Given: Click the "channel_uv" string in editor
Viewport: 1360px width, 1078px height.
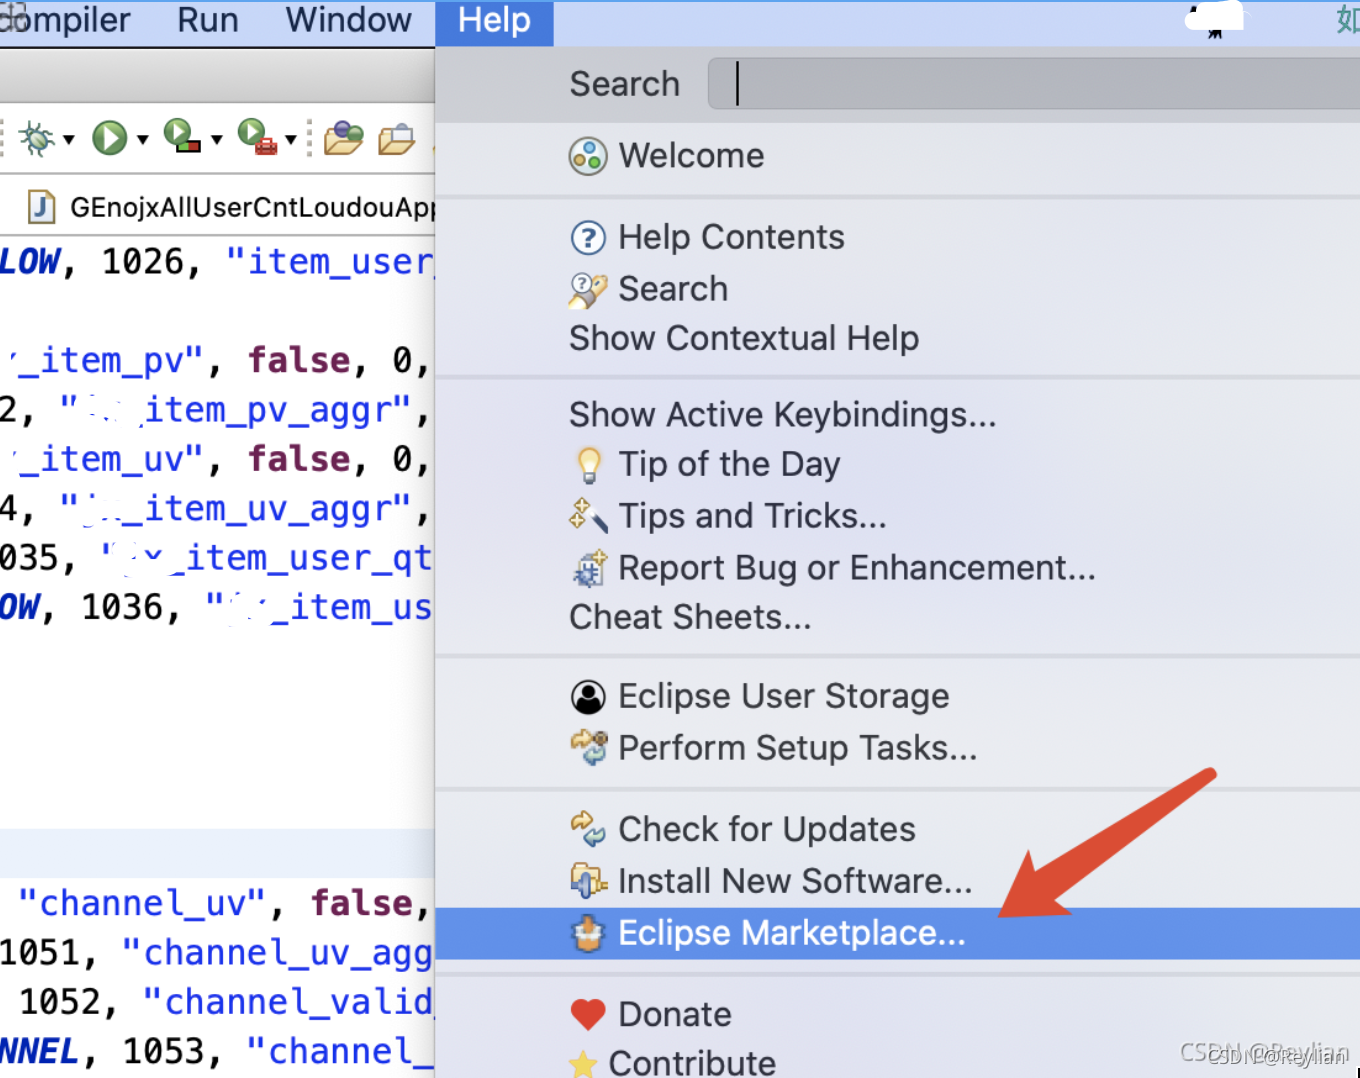Looking at the screenshot, I should [143, 904].
